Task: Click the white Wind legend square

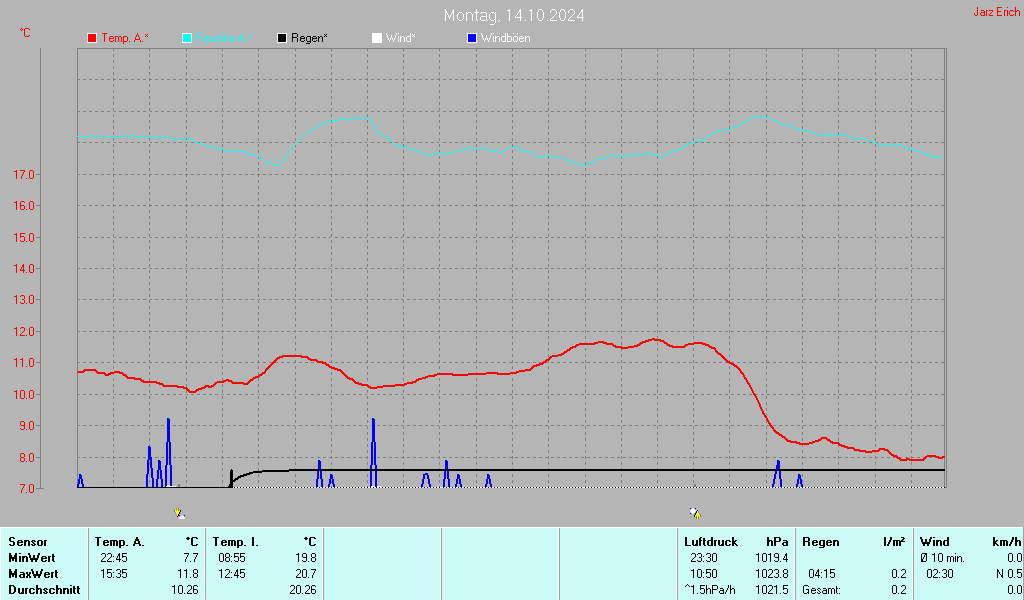Action: pyautogui.click(x=377, y=38)
